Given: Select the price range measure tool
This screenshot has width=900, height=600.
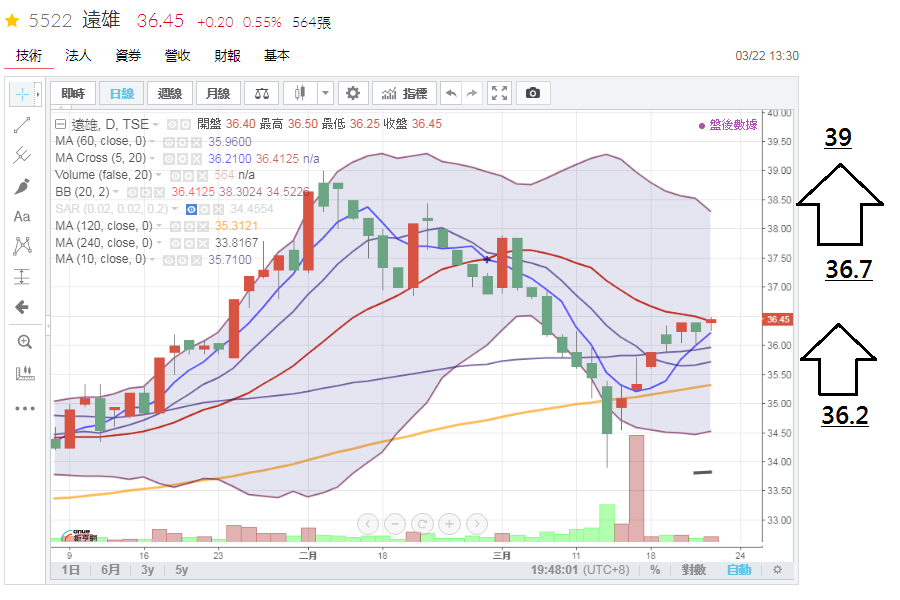Looking at the screenshot, I should (22, 277).
